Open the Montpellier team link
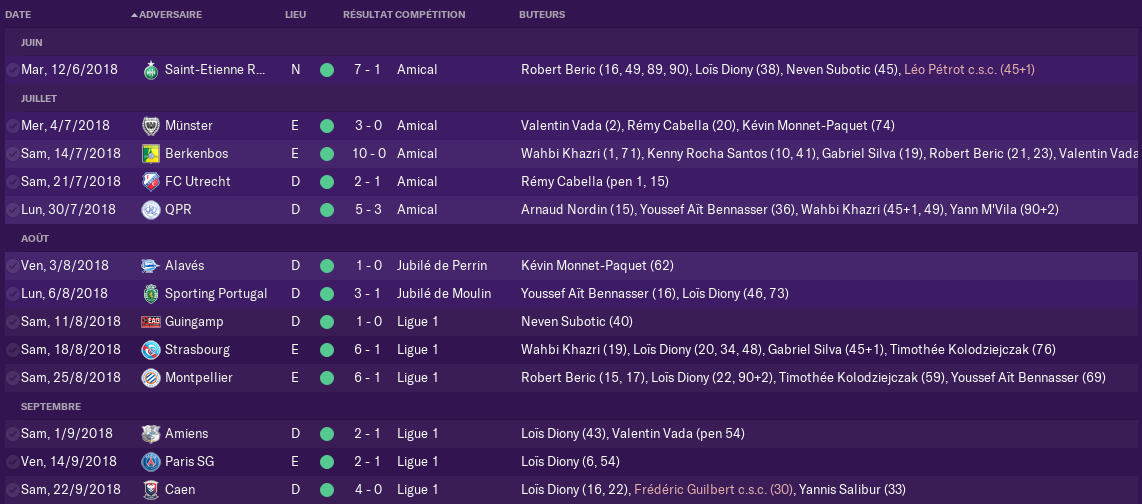 click(199, 377)
